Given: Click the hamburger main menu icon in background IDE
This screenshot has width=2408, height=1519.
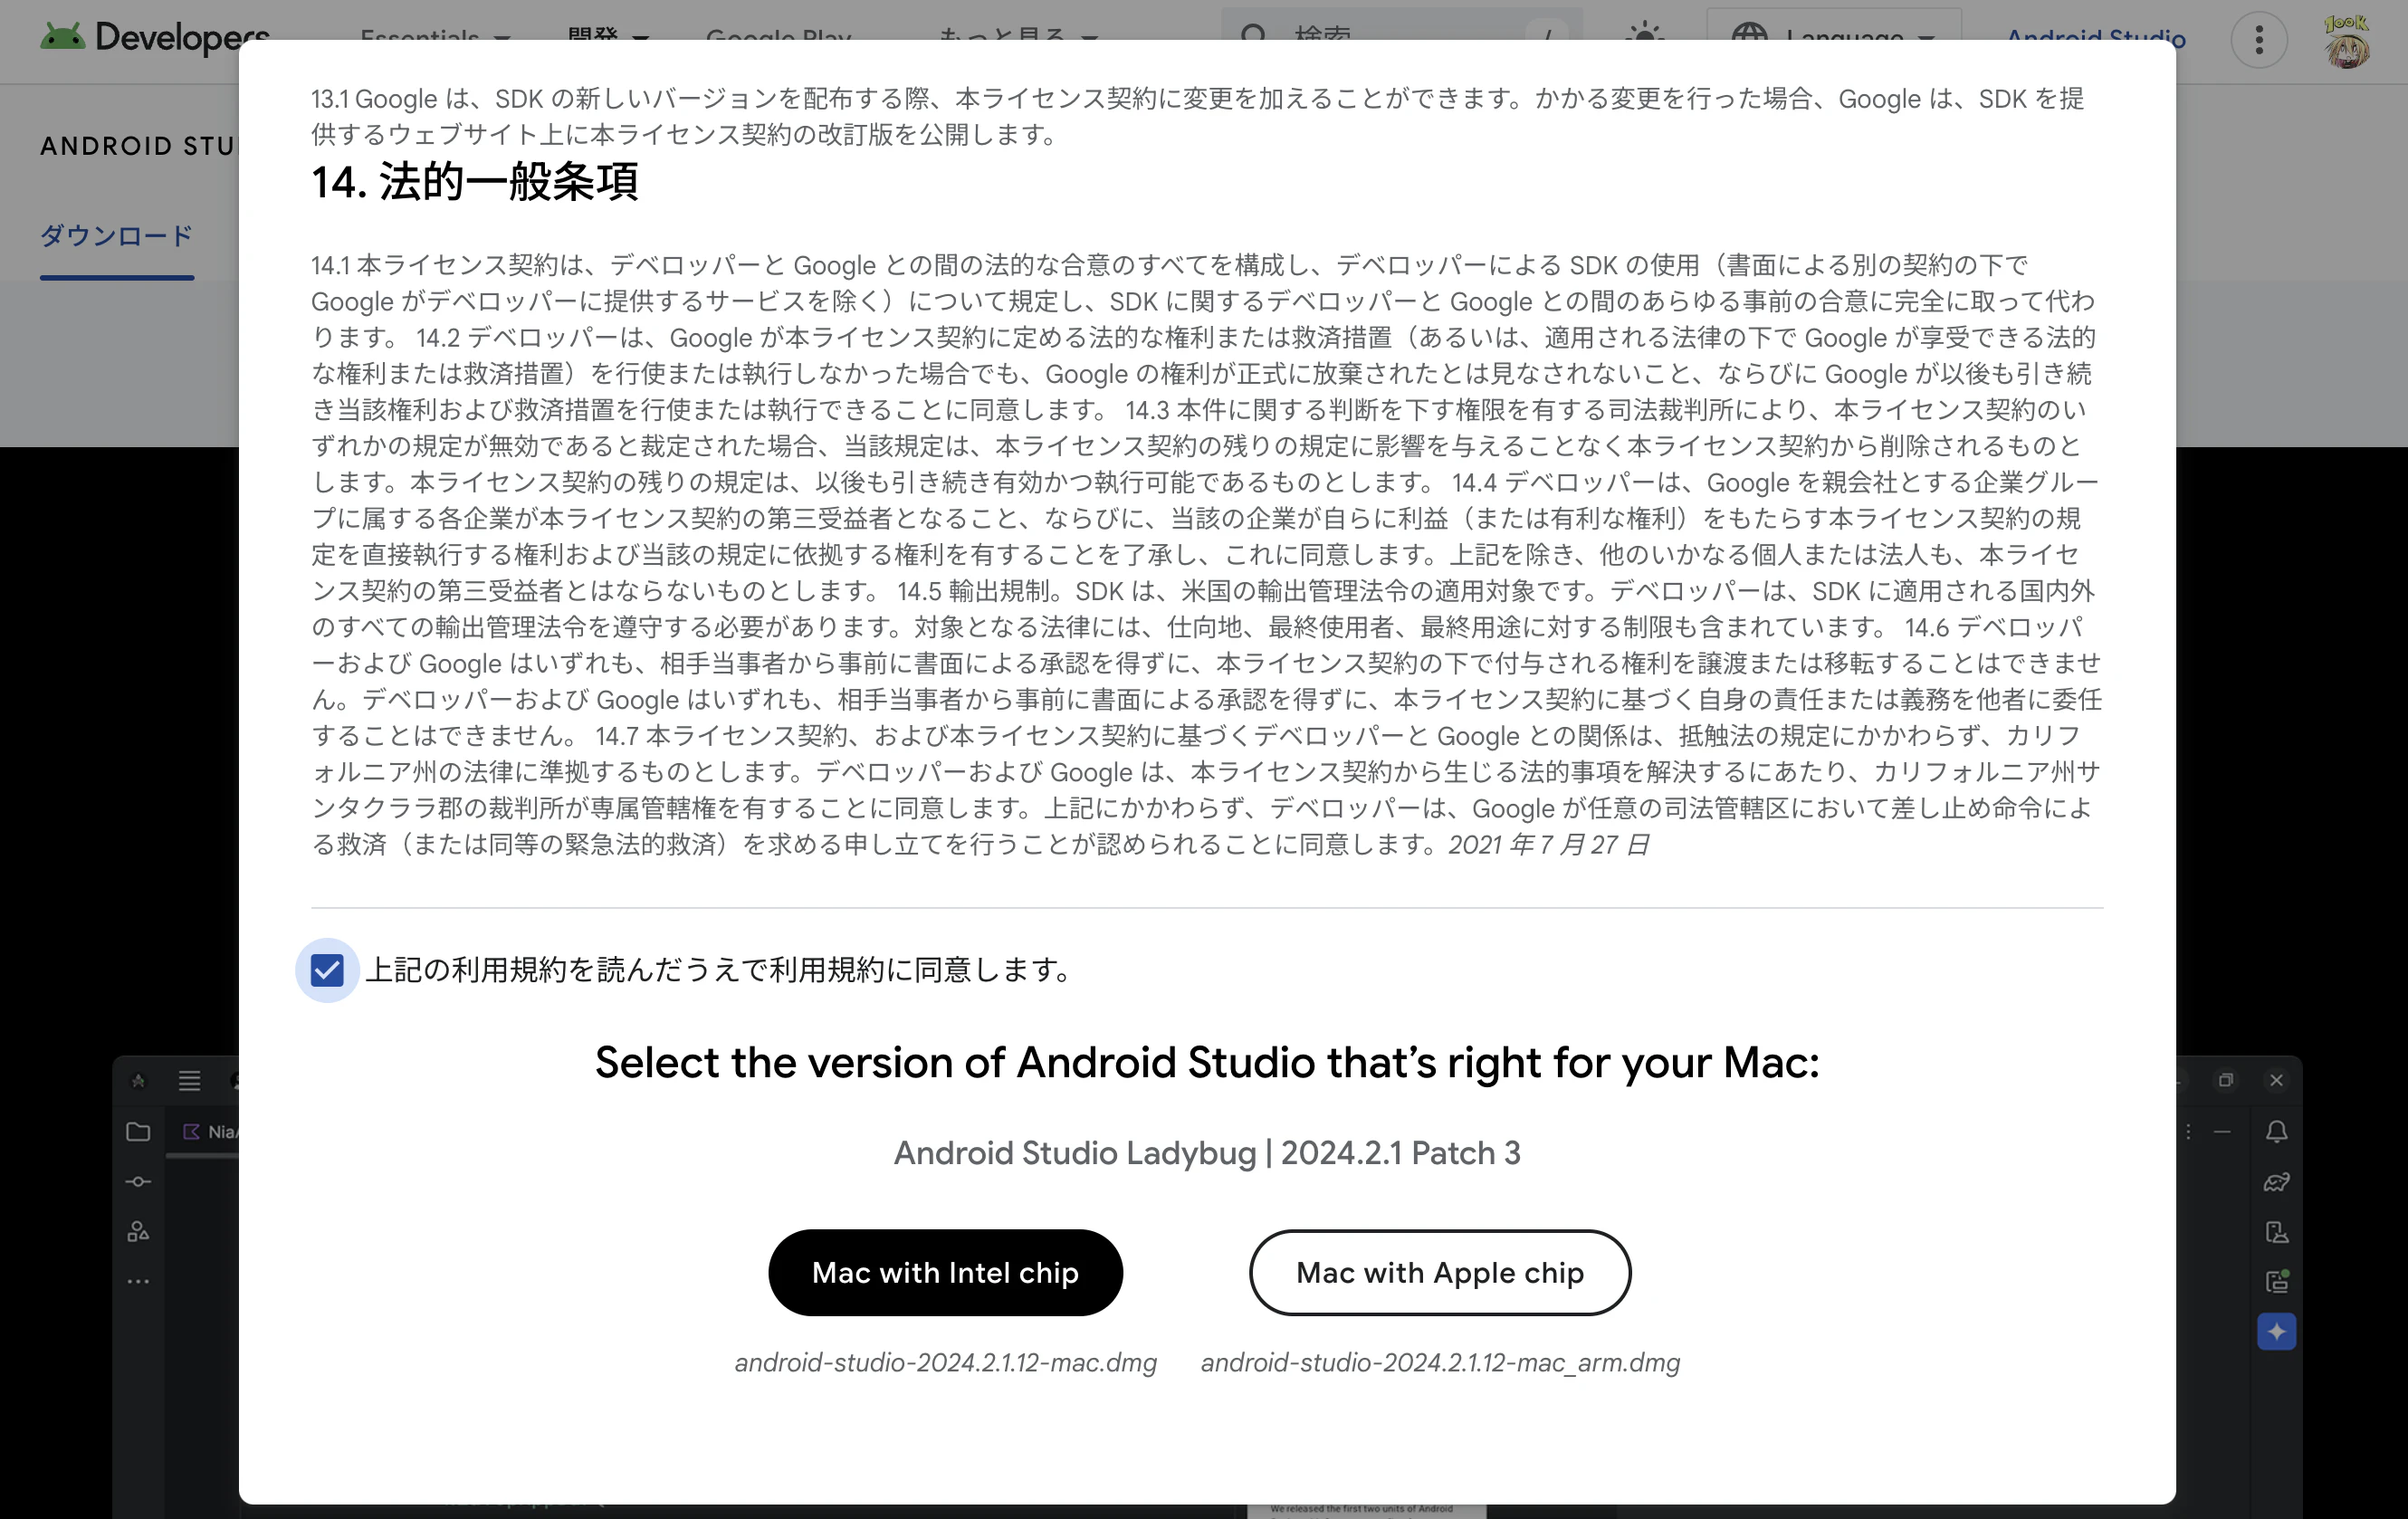Looking at the screenshot, I should (x=189, y=1080).
